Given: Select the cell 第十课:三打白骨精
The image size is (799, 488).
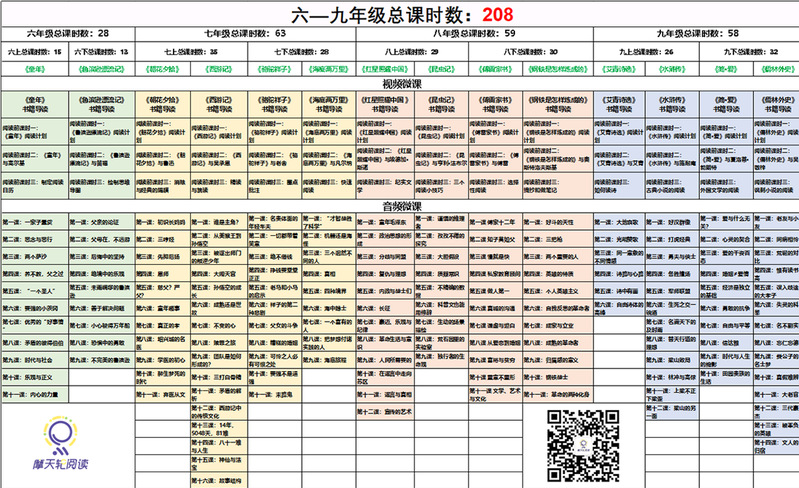Looking at the screenshot, I should [219, 377].
